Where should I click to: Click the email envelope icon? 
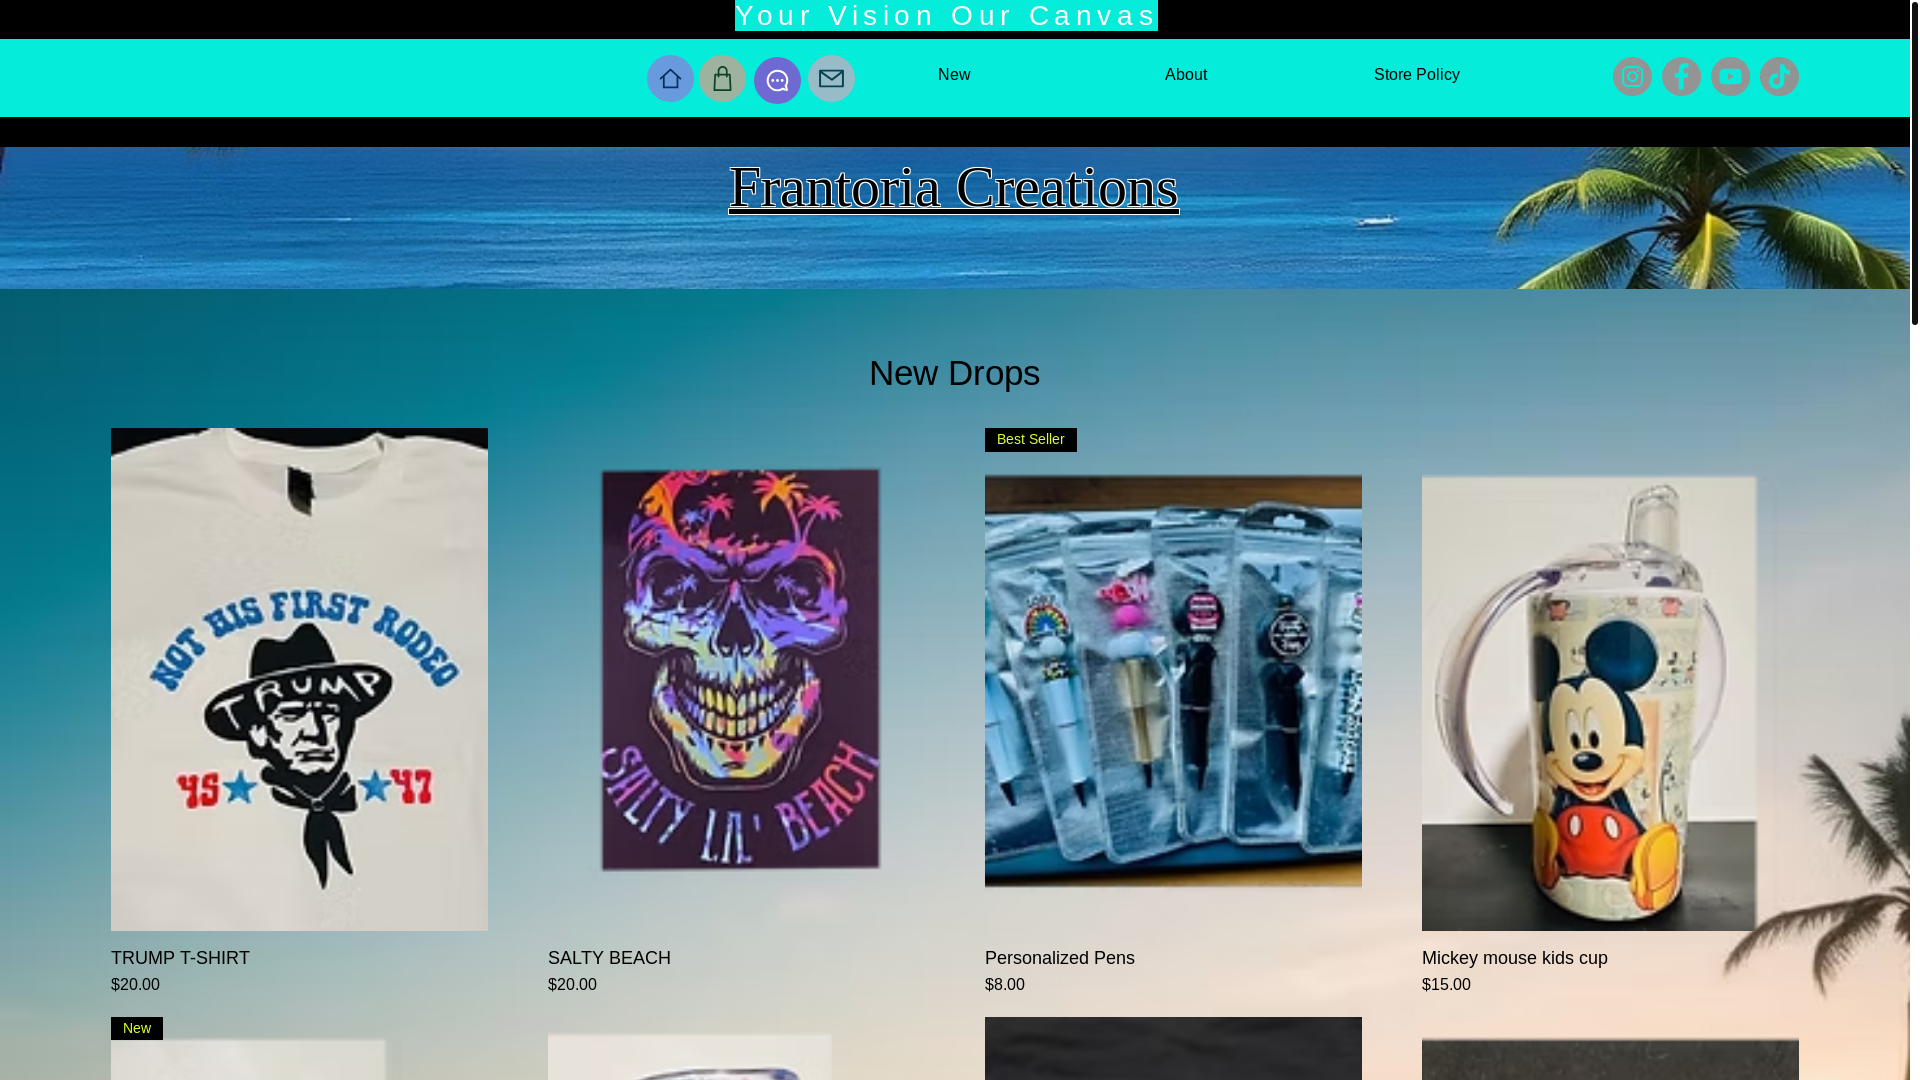tap(831, 78)
